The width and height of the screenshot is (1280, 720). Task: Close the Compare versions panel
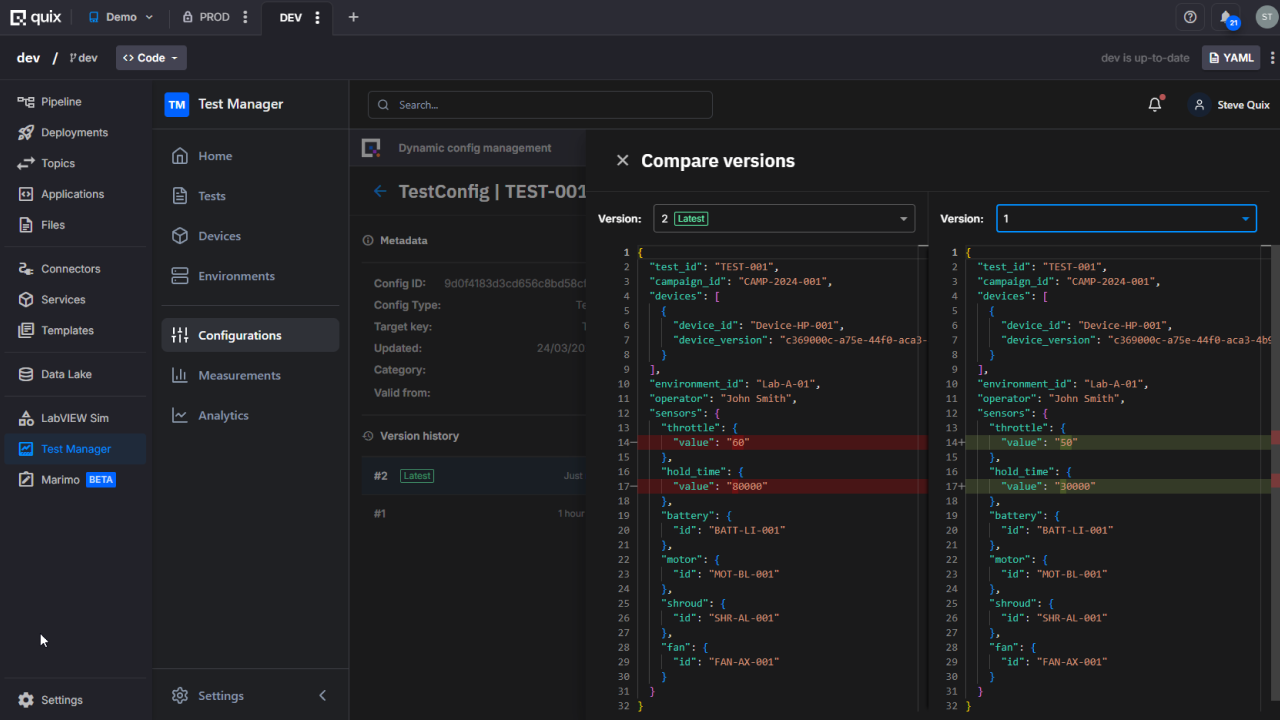[622, 160]
